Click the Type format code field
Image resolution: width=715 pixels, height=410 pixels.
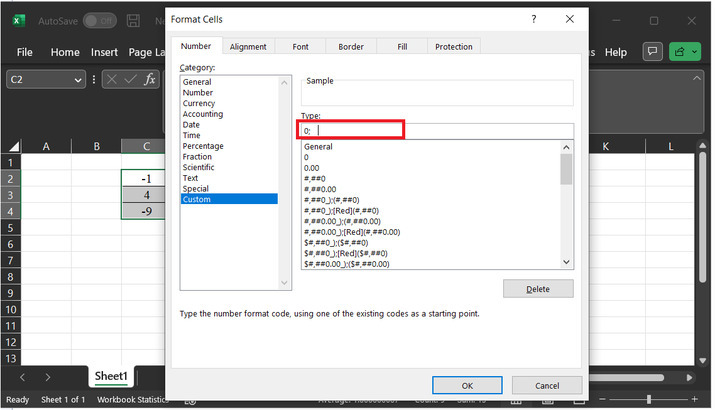[x=440, y=130]
